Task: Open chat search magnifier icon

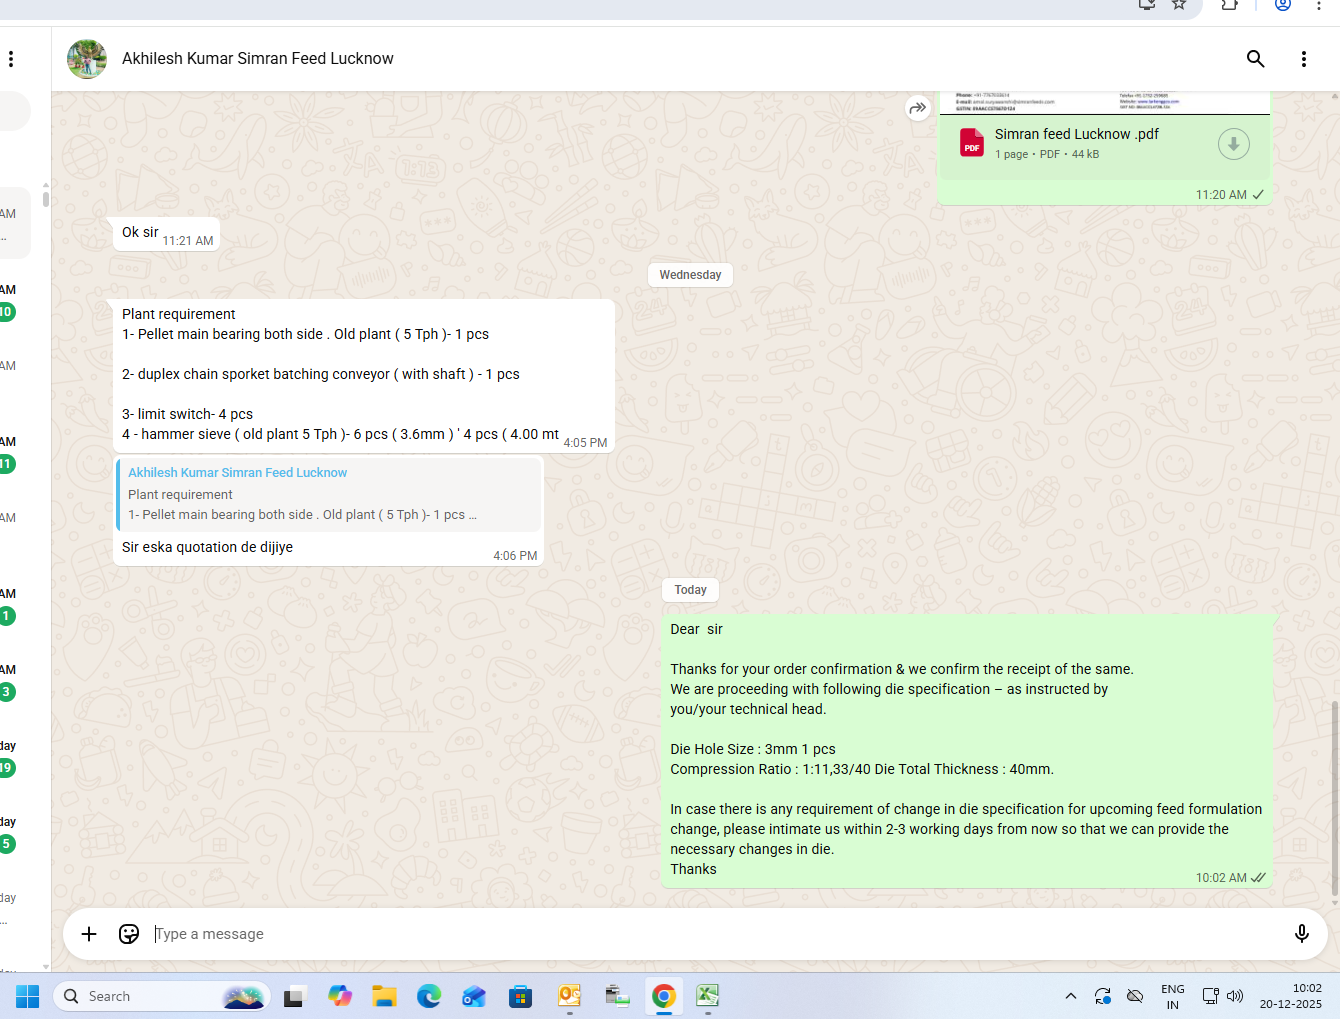Action: 1255,59
